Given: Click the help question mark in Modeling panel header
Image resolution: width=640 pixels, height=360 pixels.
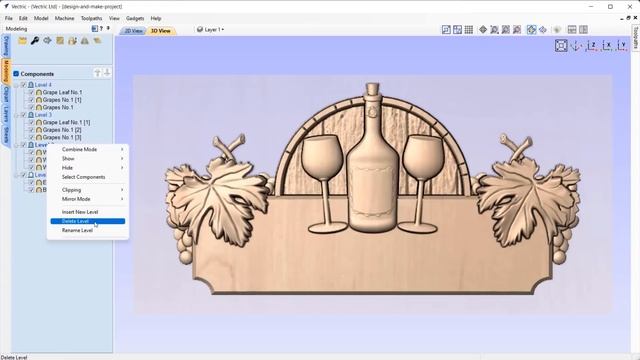Looking at the screenshot, I should [x=101, y=29].
